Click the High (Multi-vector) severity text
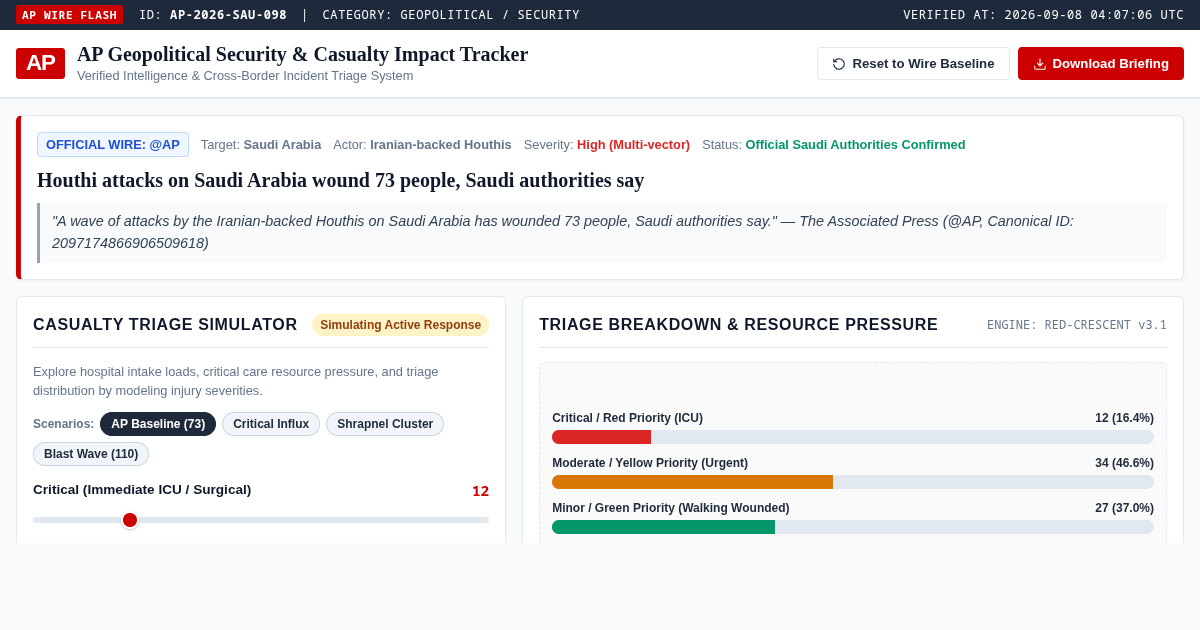Image resolution: width=1200 pixels, height=630 pixels. (633, 145)
